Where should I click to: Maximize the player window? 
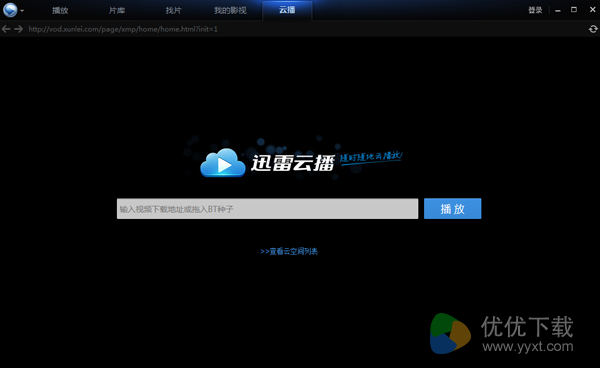tap(574, 10)
